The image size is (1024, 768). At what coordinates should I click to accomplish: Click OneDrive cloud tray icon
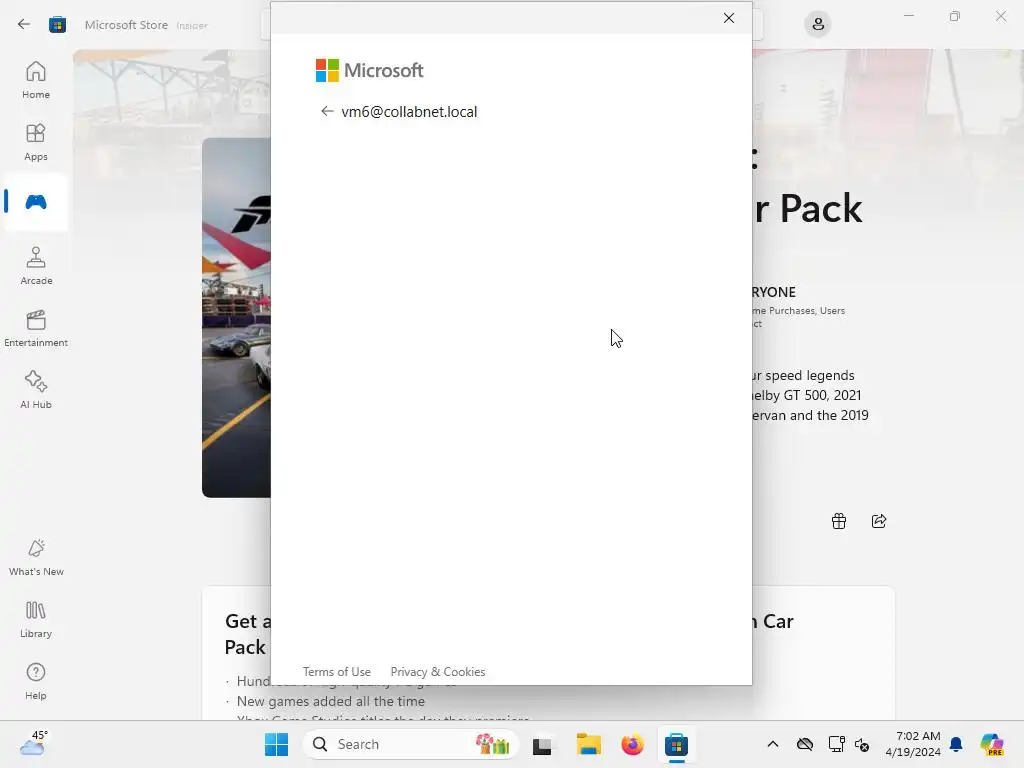(x=805, y=744)
